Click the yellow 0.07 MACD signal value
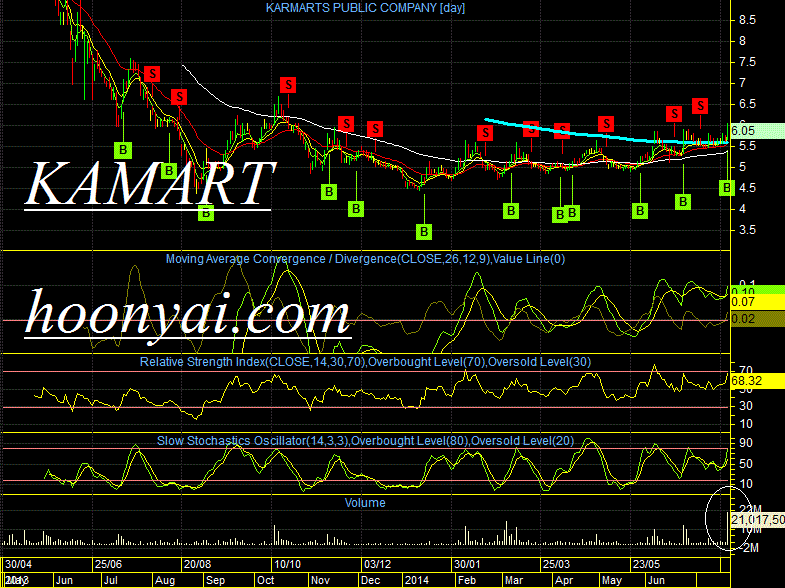The width and height of the screenshot is (785, 588). 757,302
